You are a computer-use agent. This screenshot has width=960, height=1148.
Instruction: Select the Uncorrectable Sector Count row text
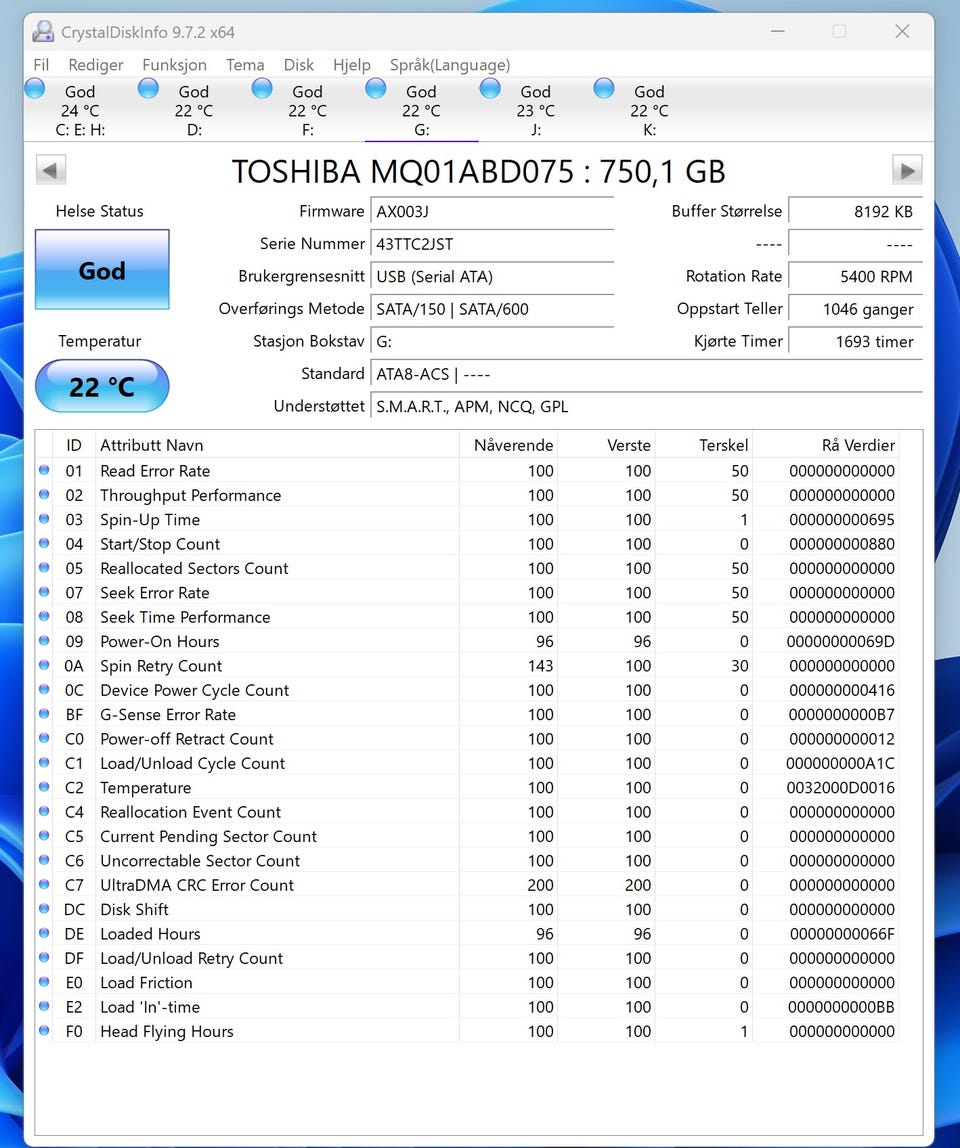tap(200, 861)
